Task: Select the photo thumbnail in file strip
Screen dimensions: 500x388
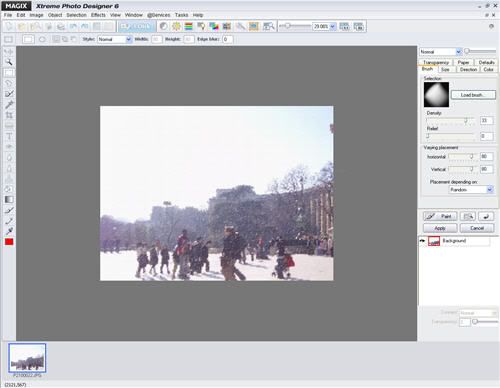Action: coord(27,358)
